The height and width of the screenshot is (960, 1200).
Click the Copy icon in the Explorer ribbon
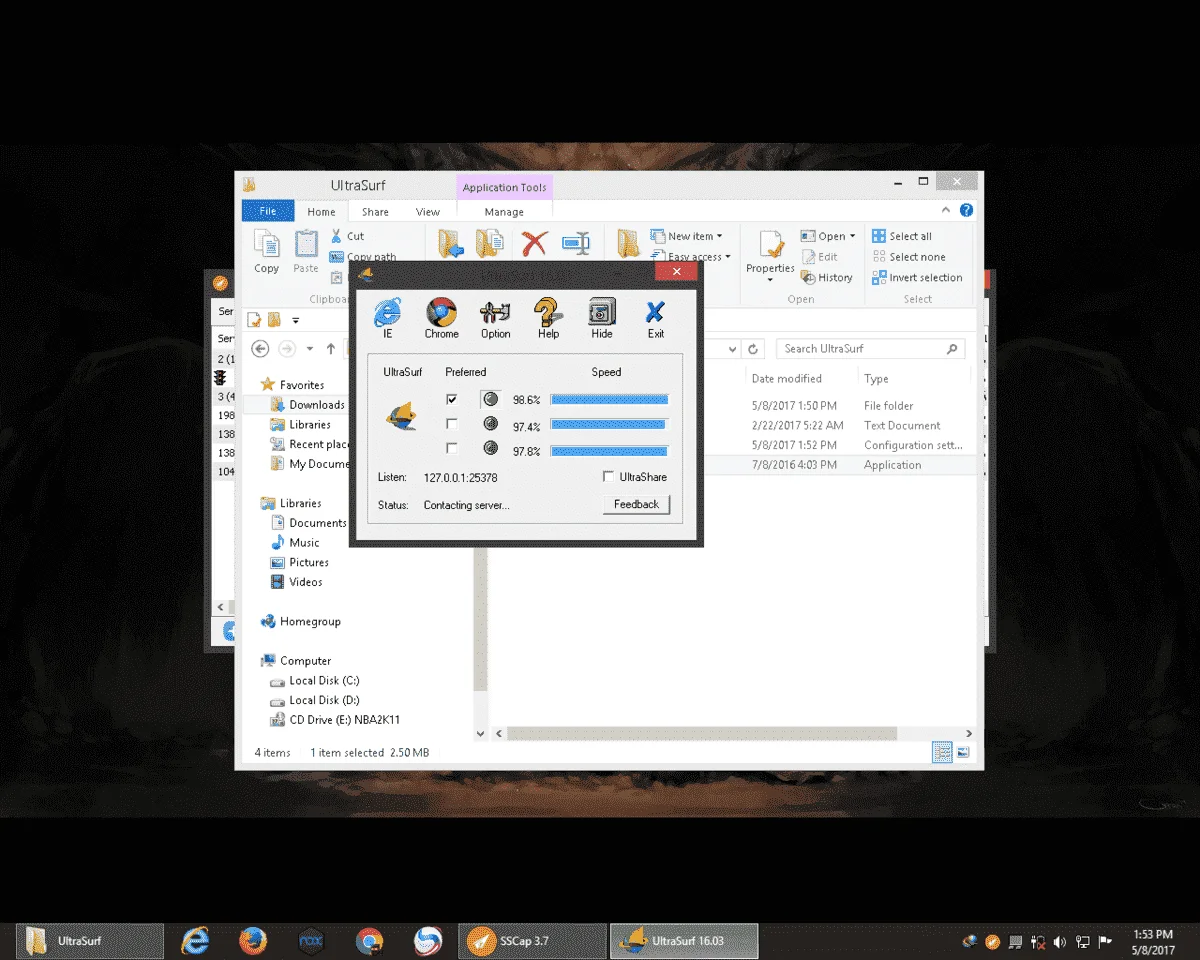click(266, 244)
